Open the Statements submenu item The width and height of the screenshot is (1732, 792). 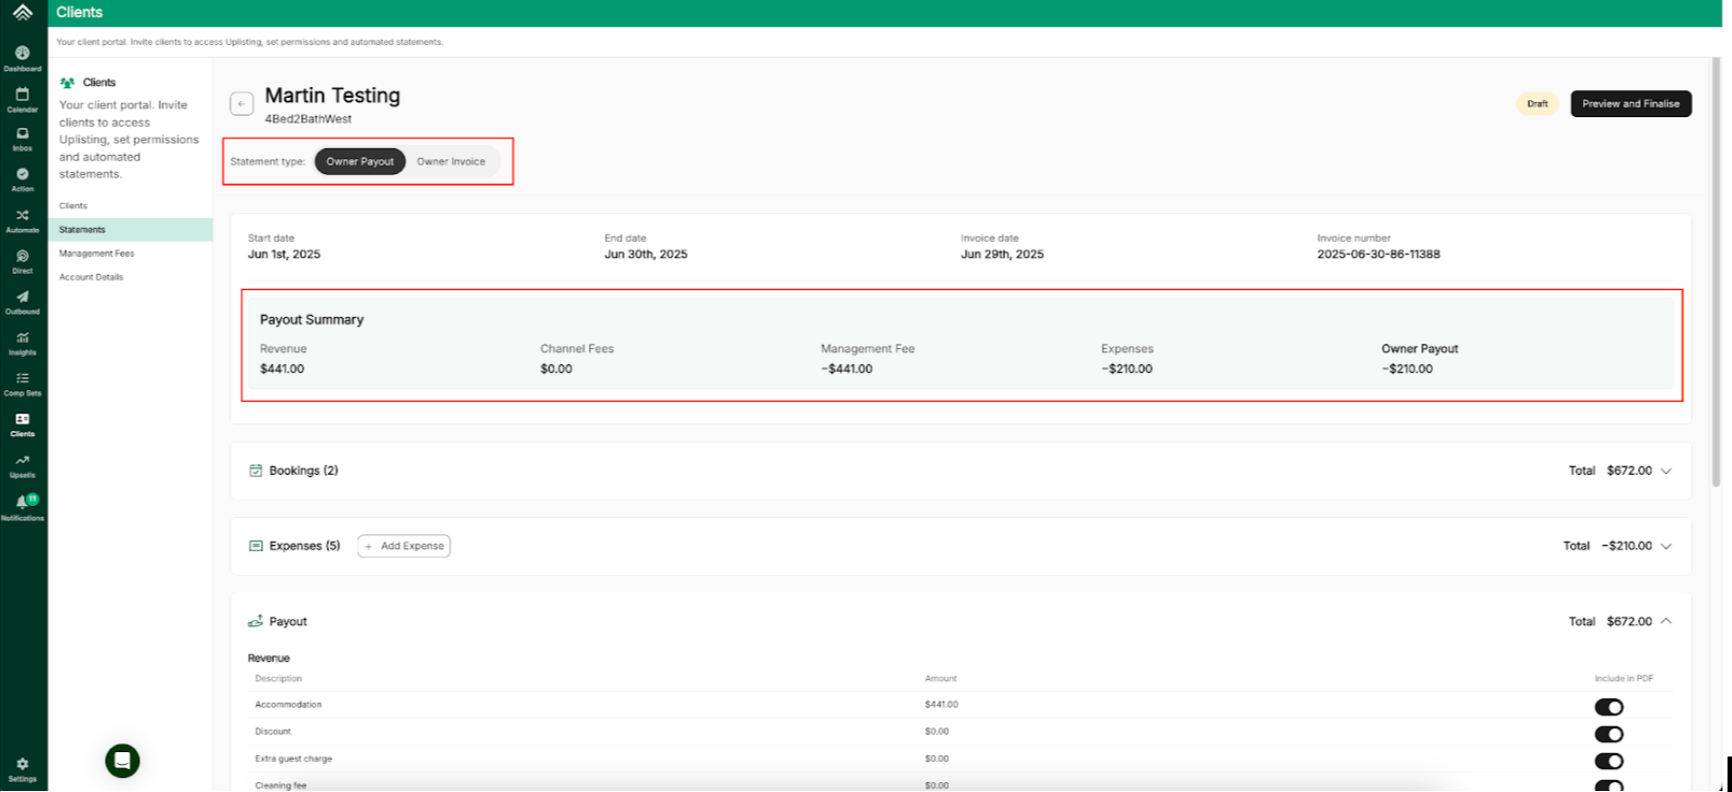tap(130, 230)
